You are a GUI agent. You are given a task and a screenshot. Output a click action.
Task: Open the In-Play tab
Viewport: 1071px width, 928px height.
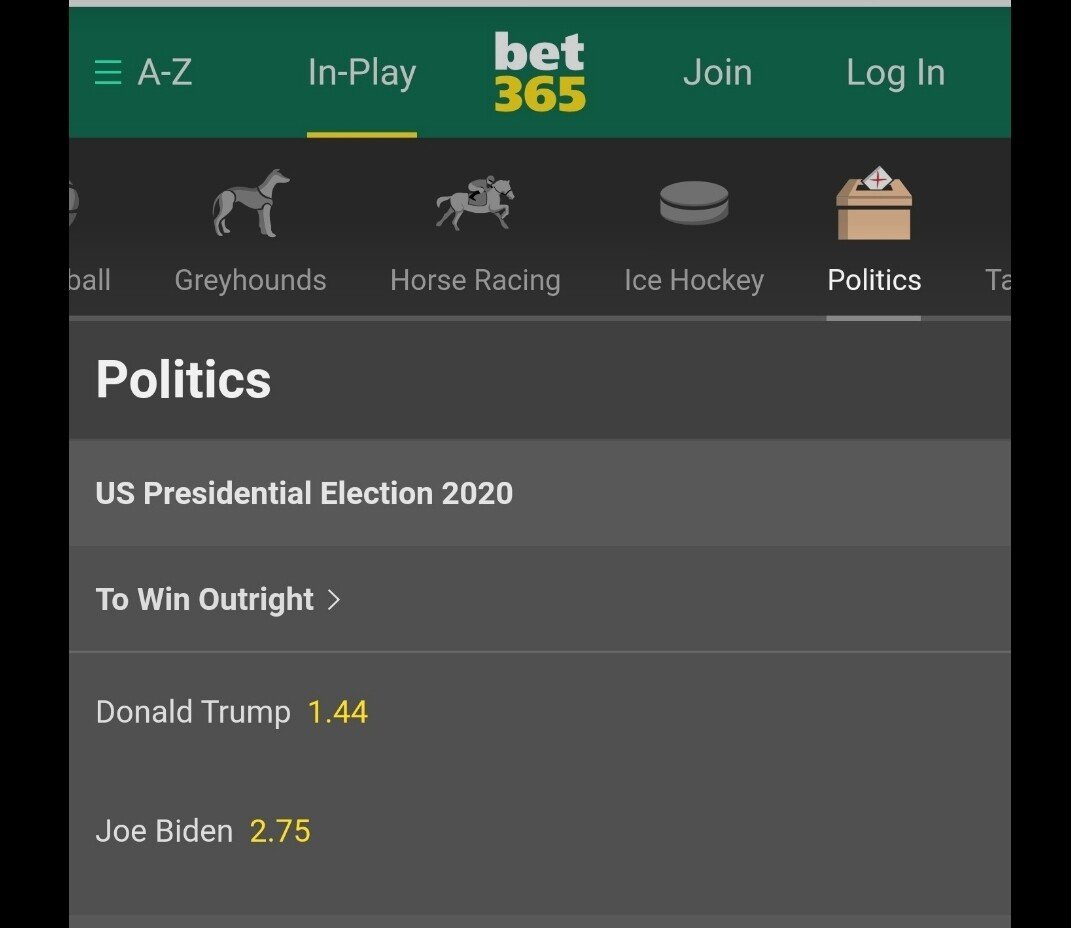[x=362, y=73]
